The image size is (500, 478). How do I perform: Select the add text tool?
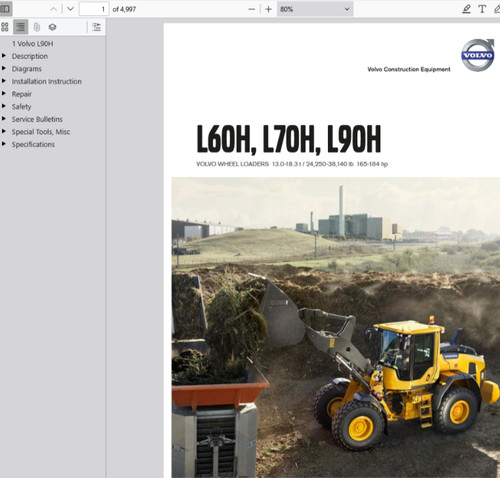482,9
